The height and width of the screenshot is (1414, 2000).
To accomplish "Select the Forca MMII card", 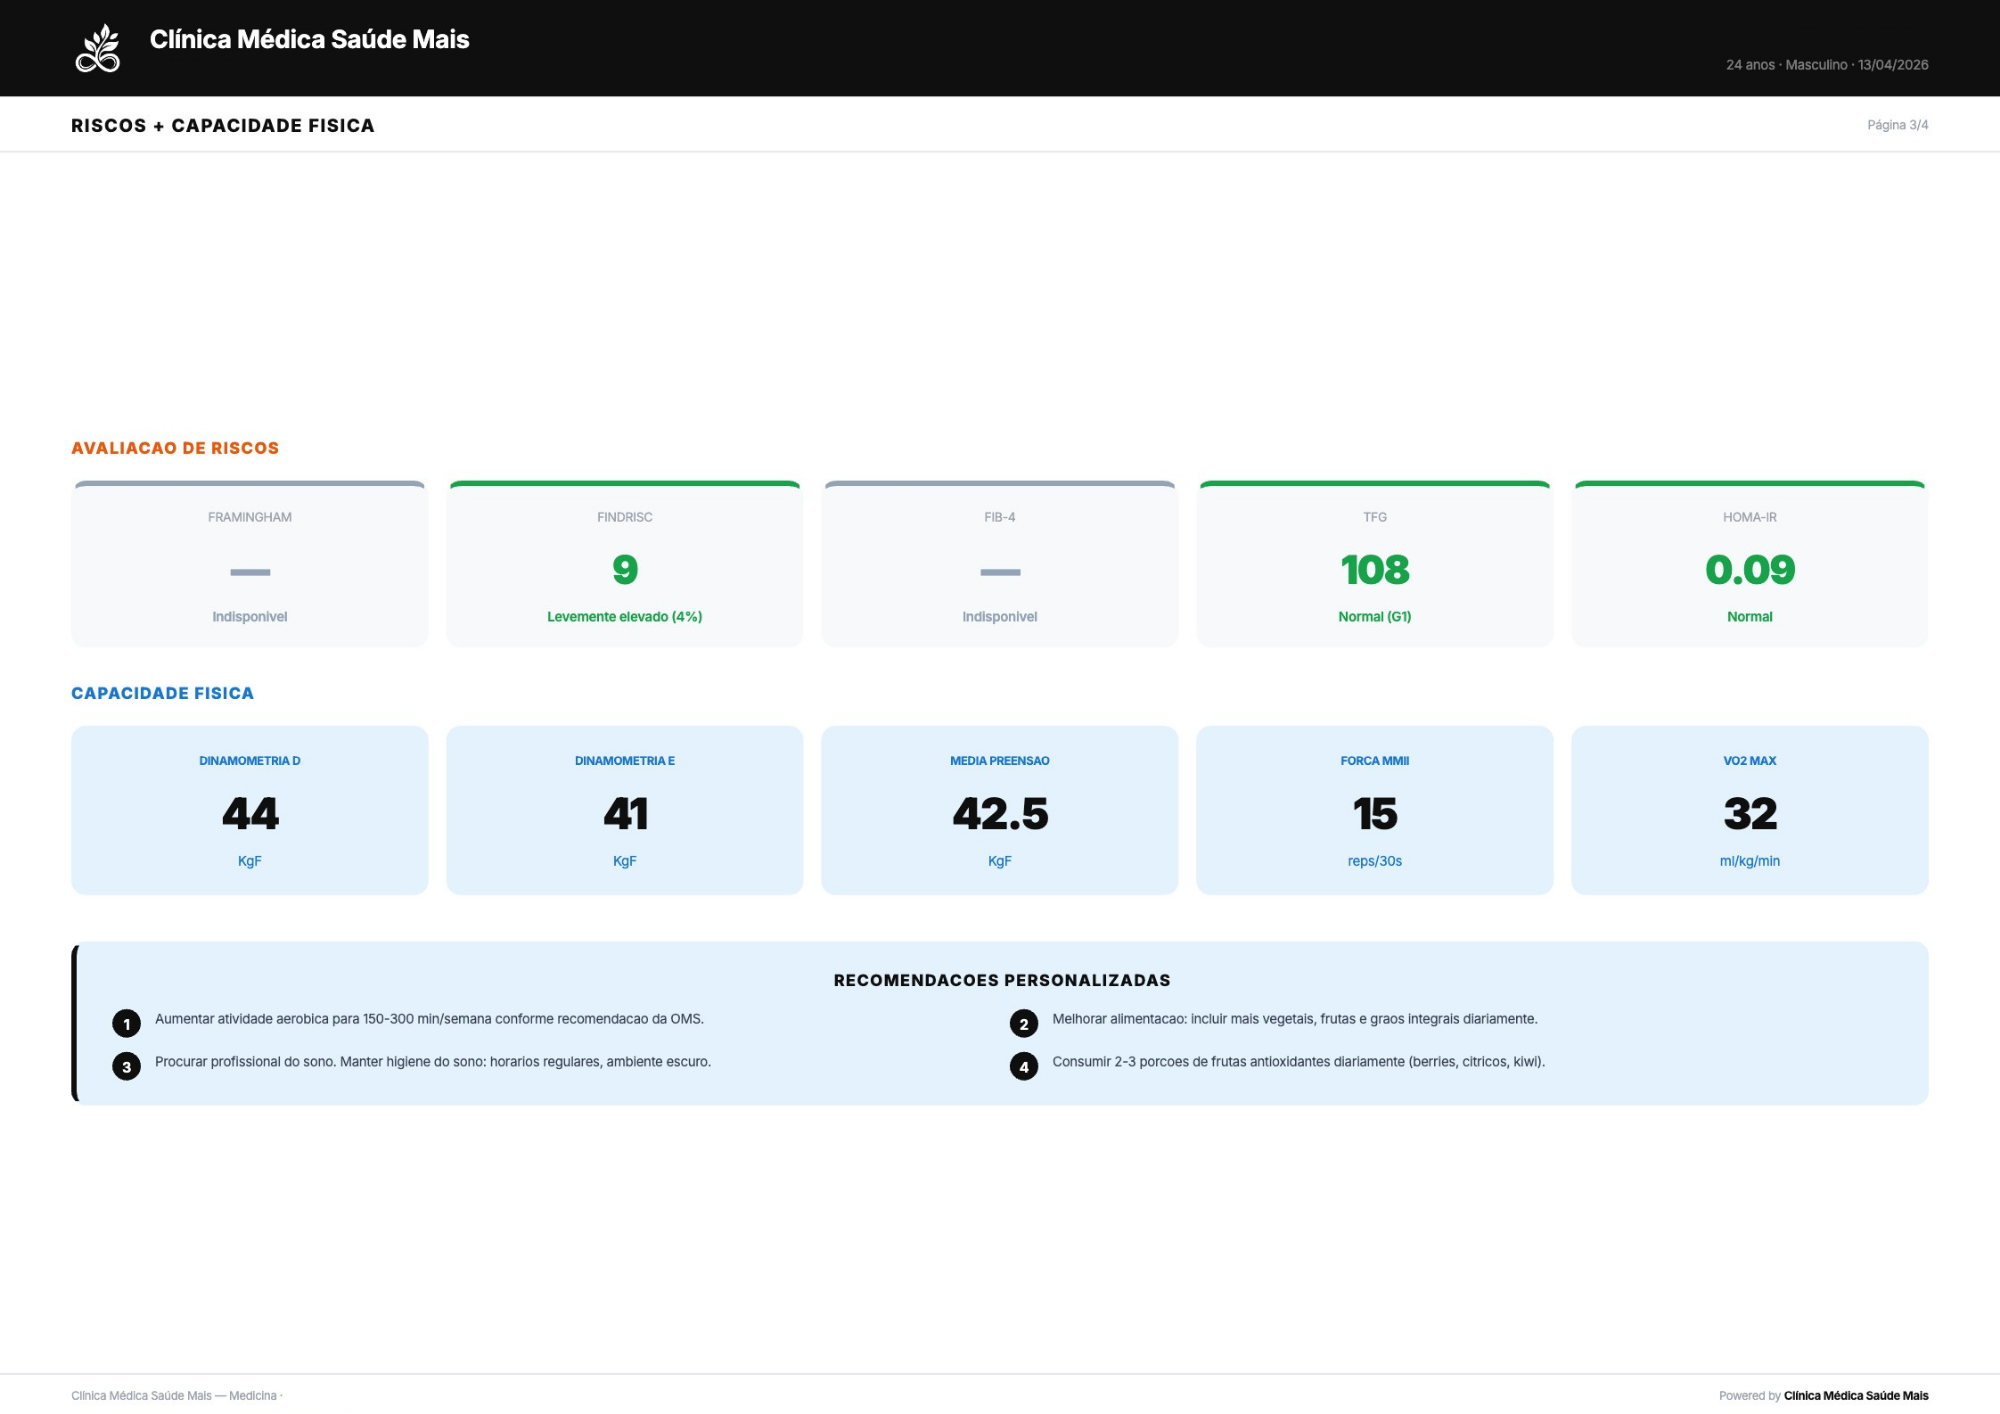I will tap(1374, 810).
